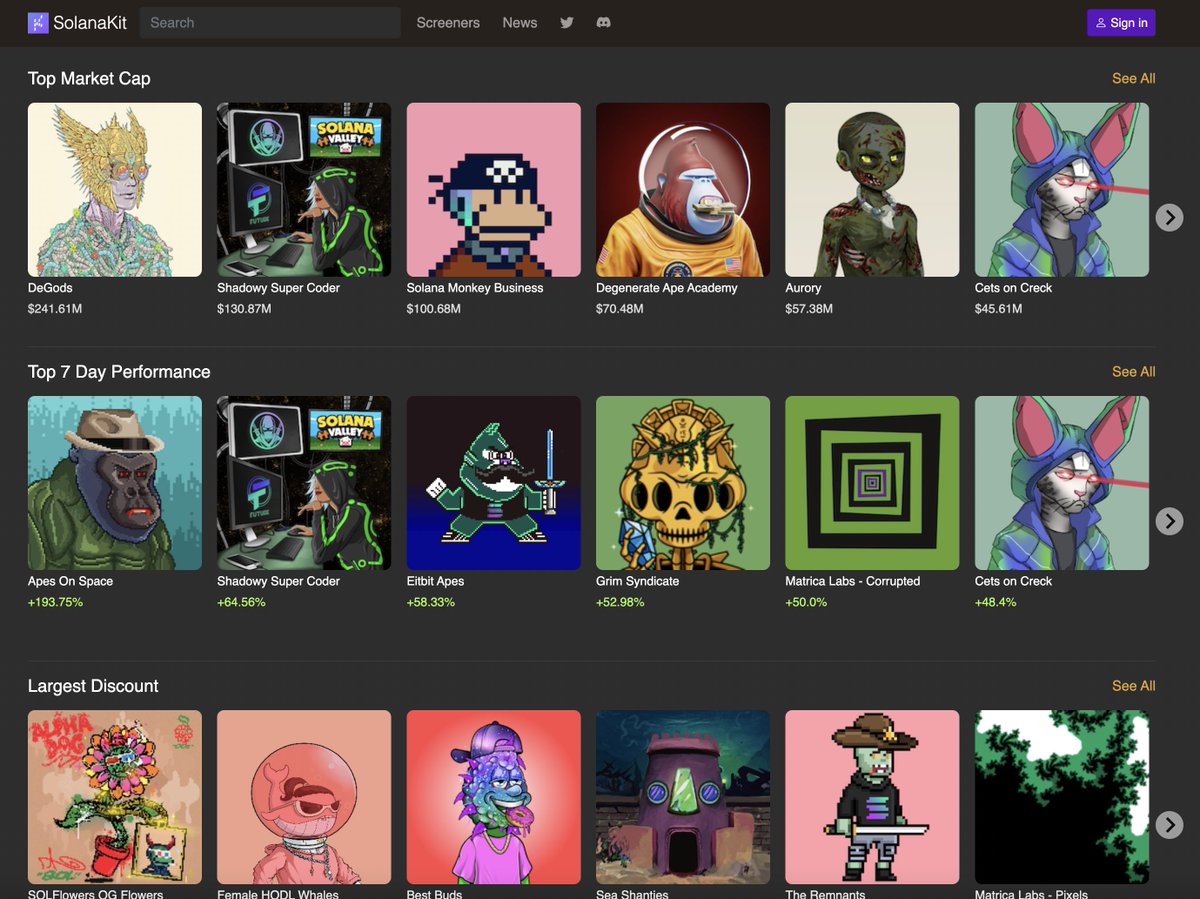This screenshot has height=899, width=1200.
Task: Open the Matrica Labs - Pixels thumbnail
Action: click(1062, 797)
